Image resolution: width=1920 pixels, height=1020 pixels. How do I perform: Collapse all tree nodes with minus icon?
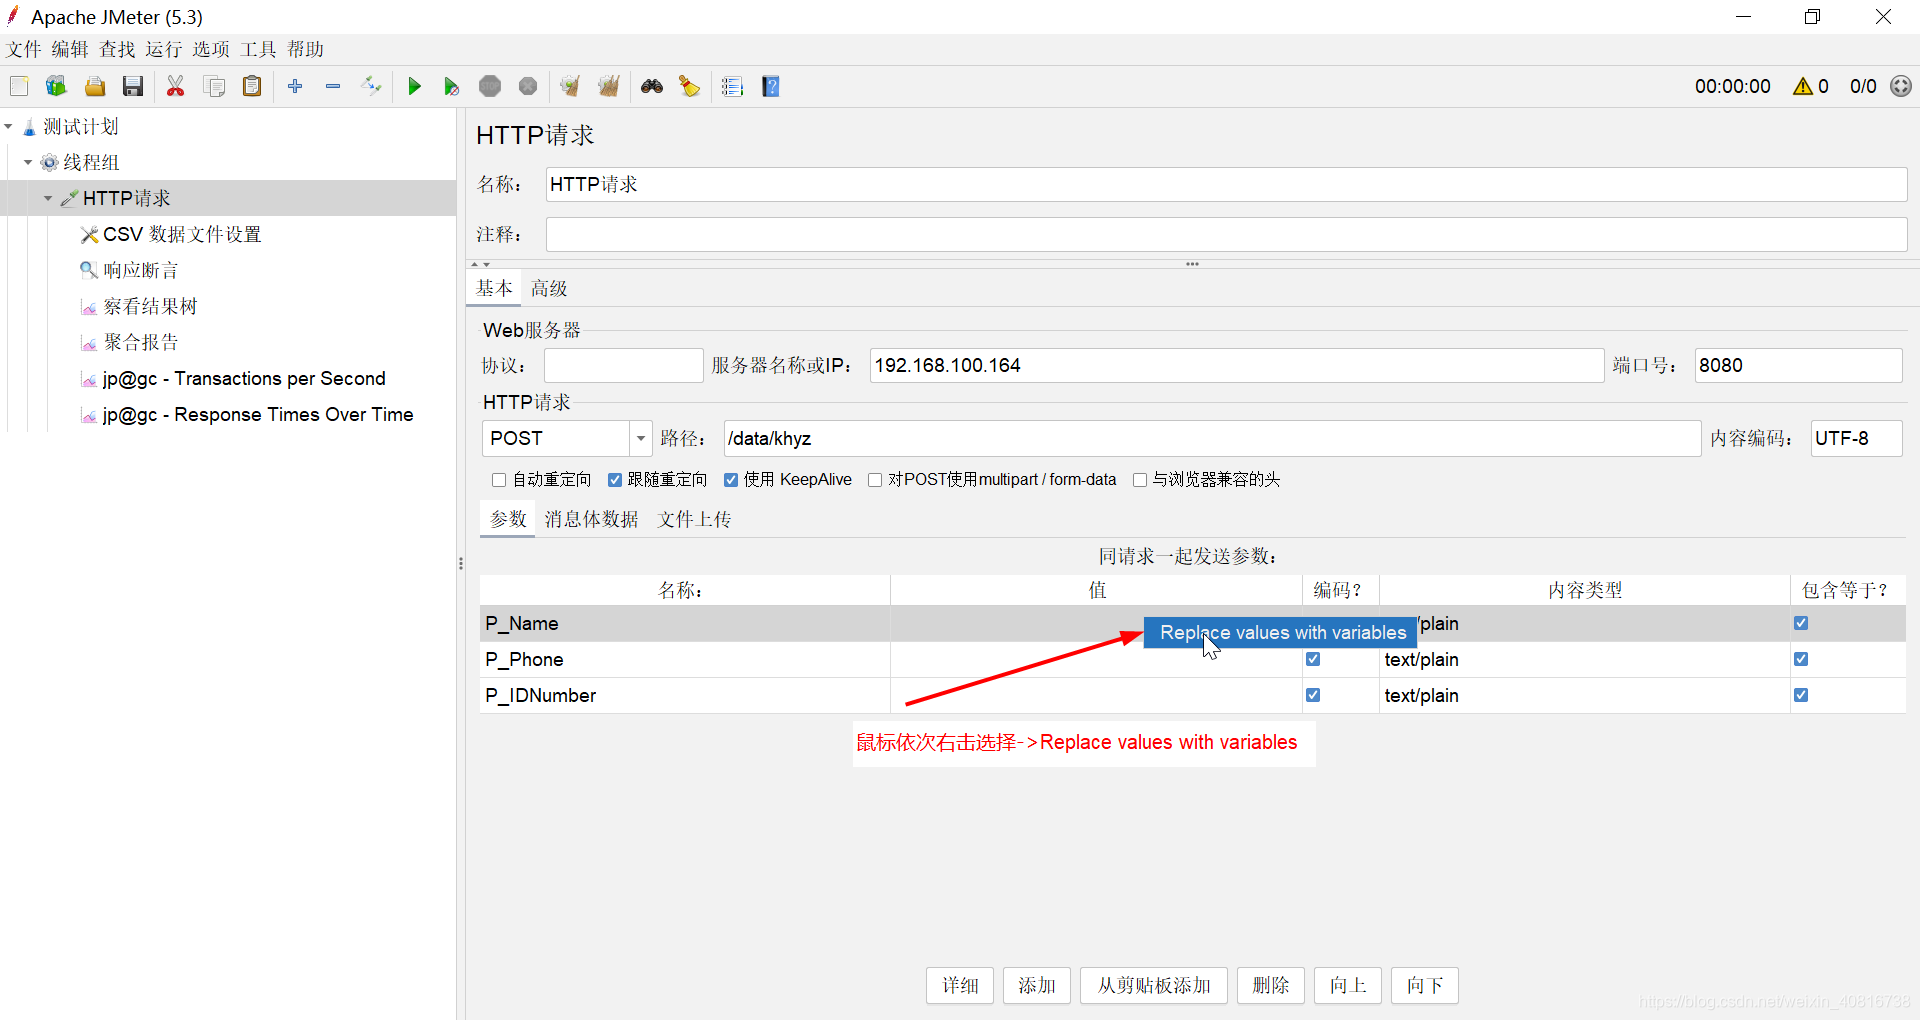tap(333, 86)
